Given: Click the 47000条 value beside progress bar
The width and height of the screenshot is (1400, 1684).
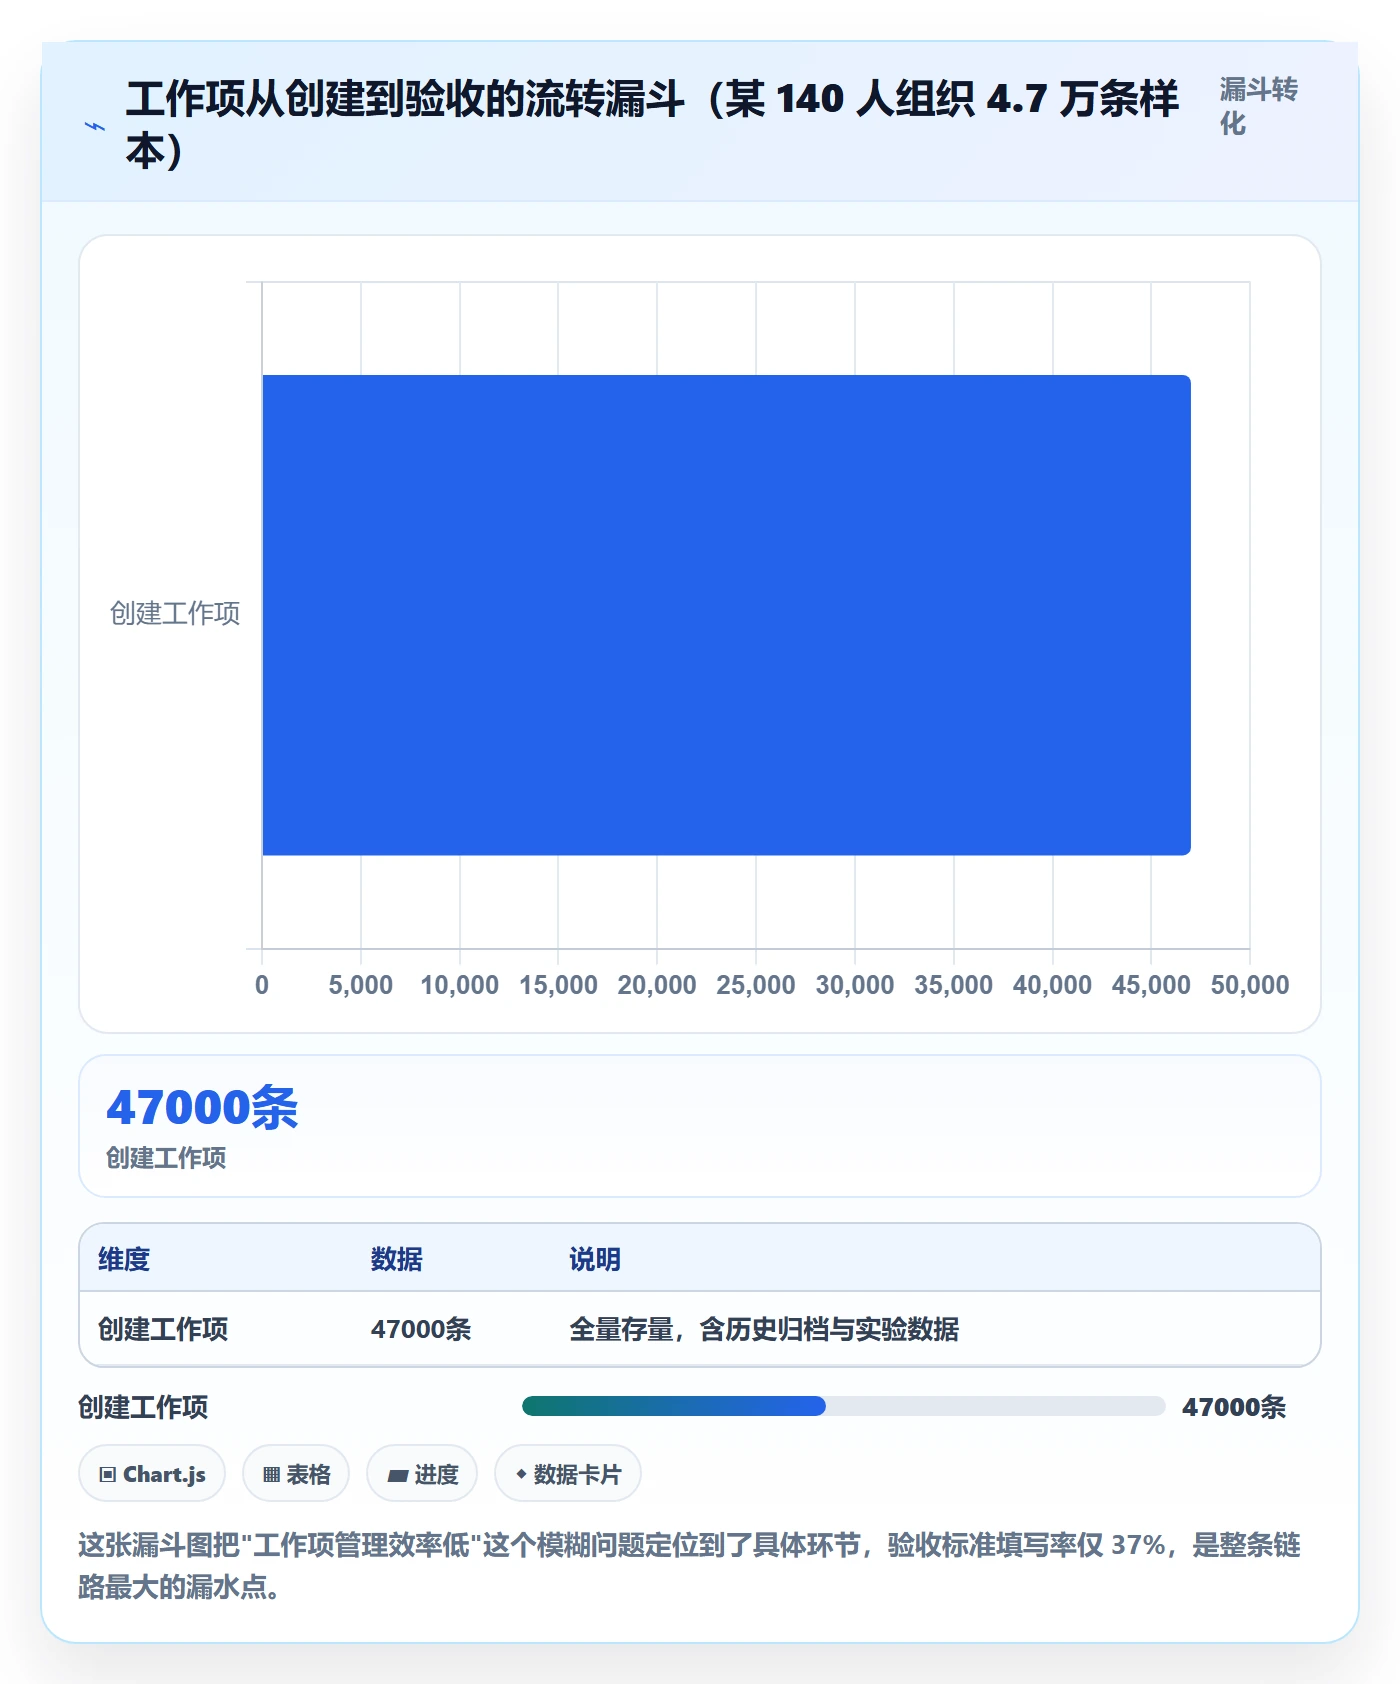Looking at the screenshot, I should [x=1234, y=1407].
